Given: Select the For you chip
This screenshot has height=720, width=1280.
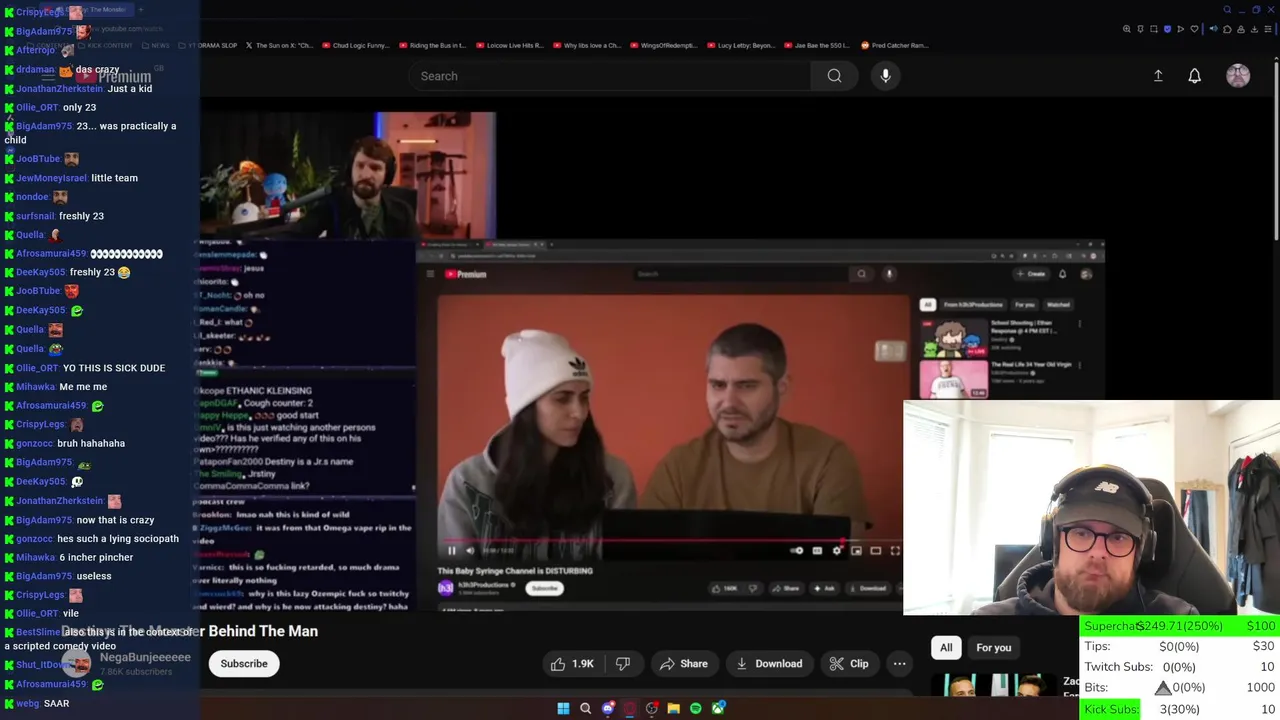Looking at the screenshot, I should (x=994, y=648).
